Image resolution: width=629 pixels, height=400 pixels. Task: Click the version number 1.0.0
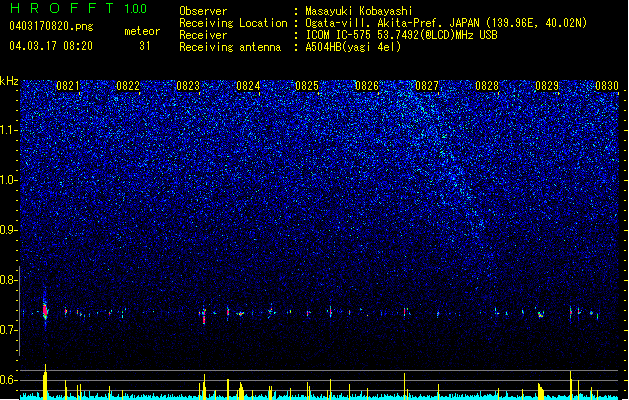tap(135, 9)
